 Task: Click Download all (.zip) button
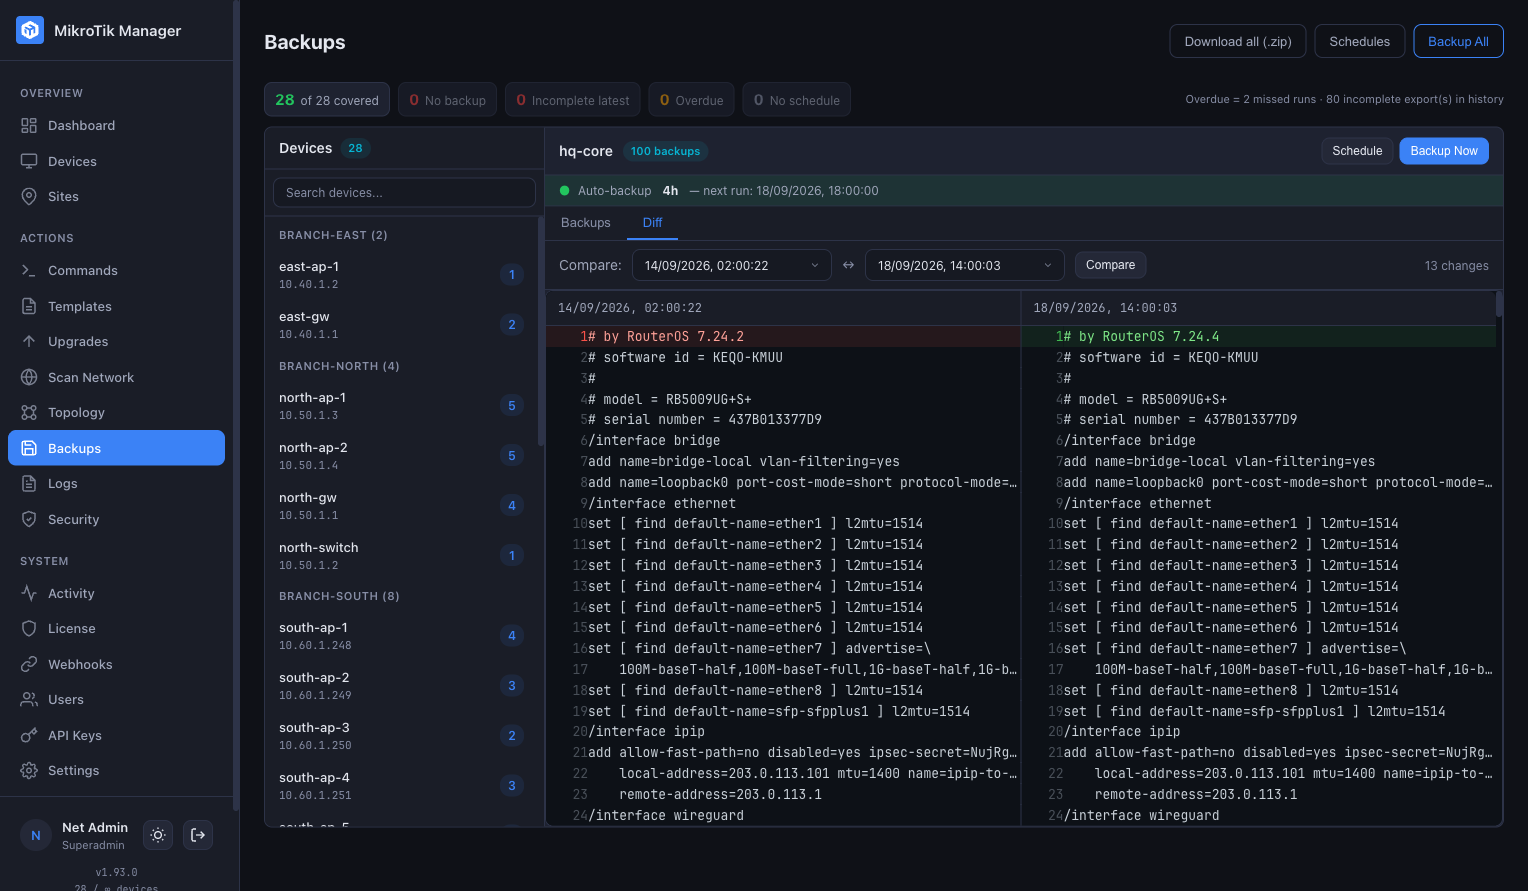click(x=1238, y=41)
